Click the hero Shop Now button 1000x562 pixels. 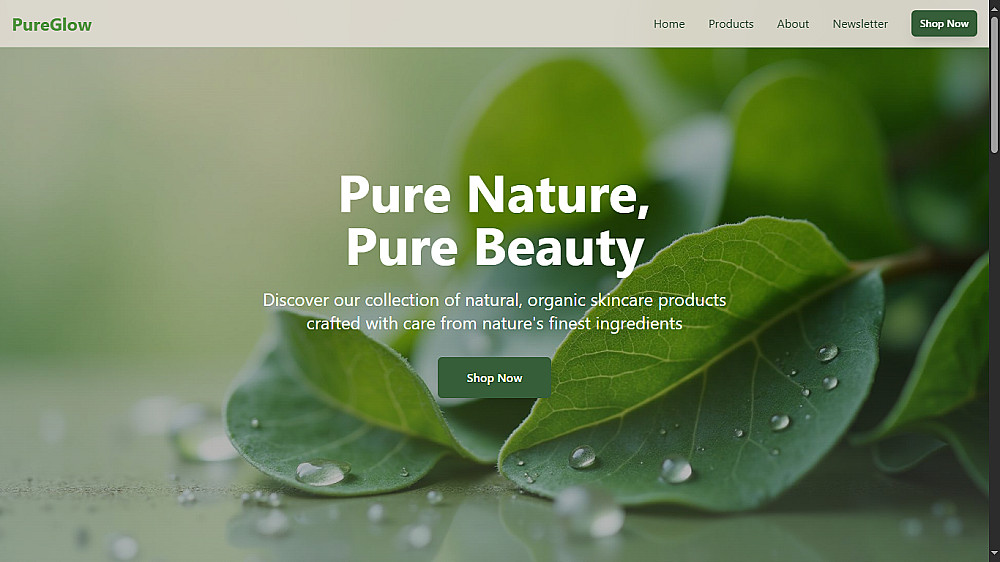click(494, 378)
